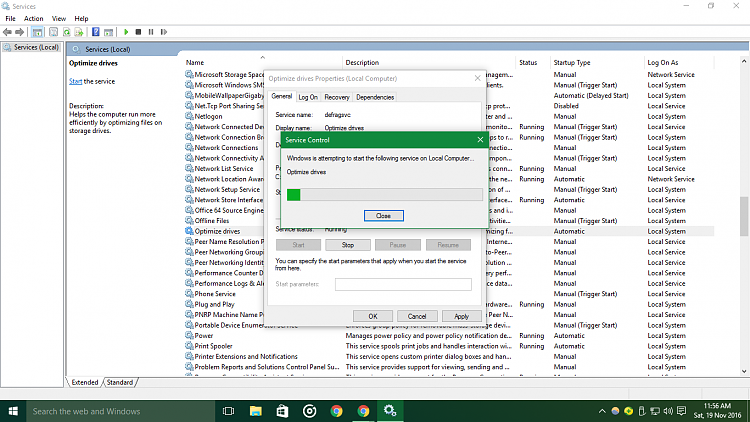The width and height of the screenshot is (750, 422).
Task: Close Service Control dialog with X
Action: 480,140
